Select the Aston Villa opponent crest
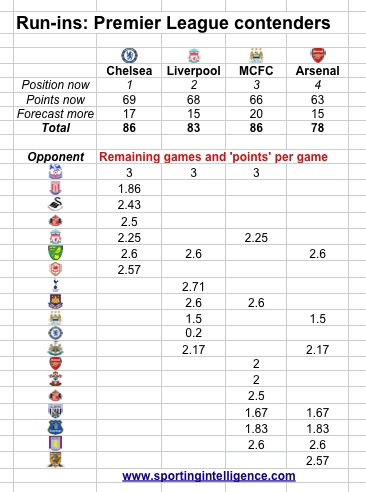The height and width of the screenshot is (492, 366). tap(55, 443)
